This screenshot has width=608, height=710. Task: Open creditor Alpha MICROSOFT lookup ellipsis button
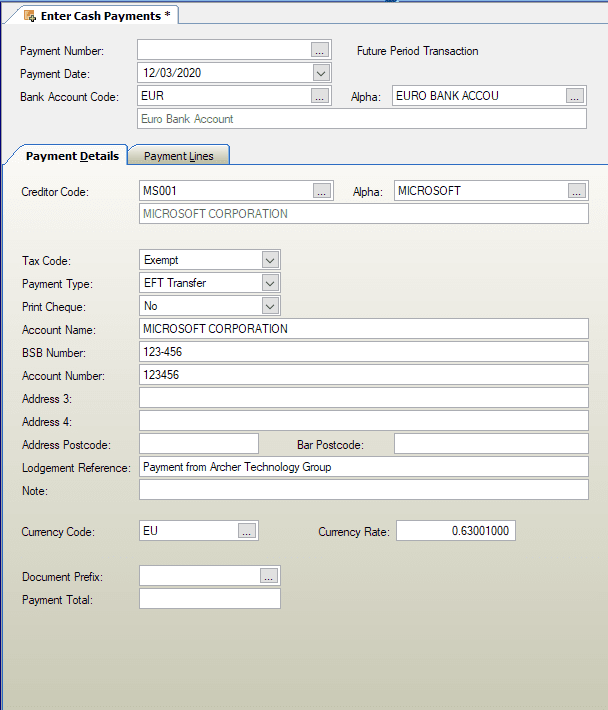[576, 191]
